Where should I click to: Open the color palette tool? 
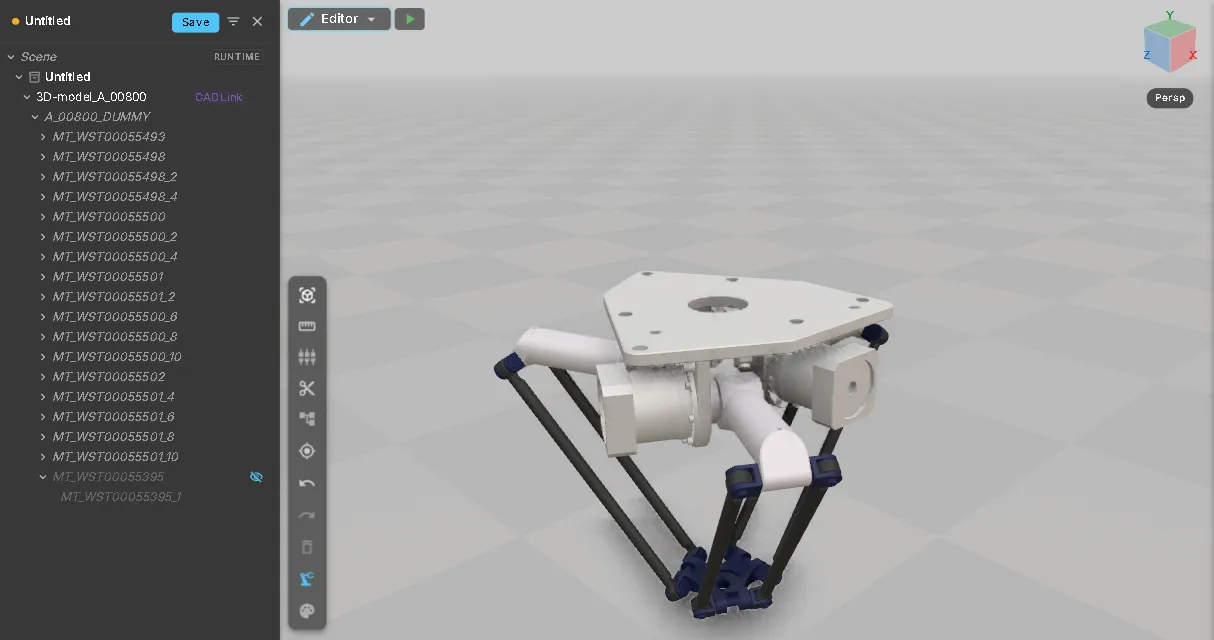point(307,611)
